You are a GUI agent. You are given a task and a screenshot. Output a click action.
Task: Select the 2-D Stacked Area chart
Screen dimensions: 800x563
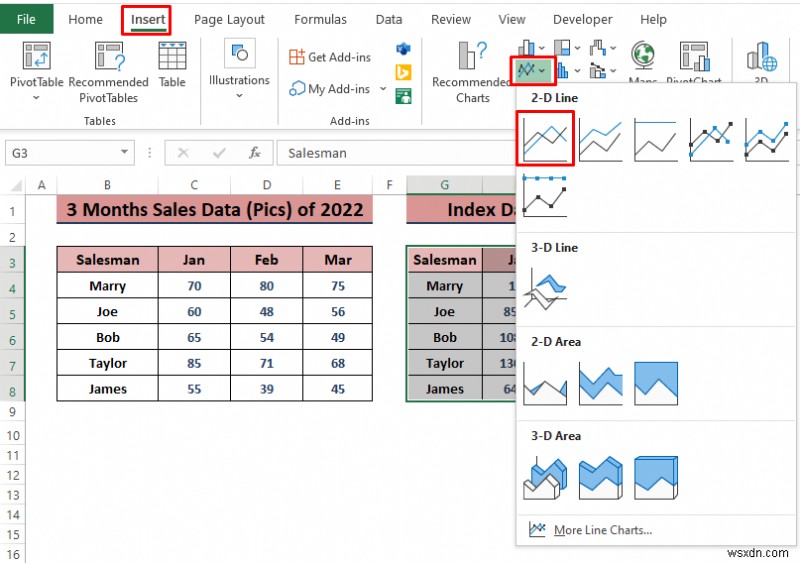pyautogui.click(x=601, y=383)
